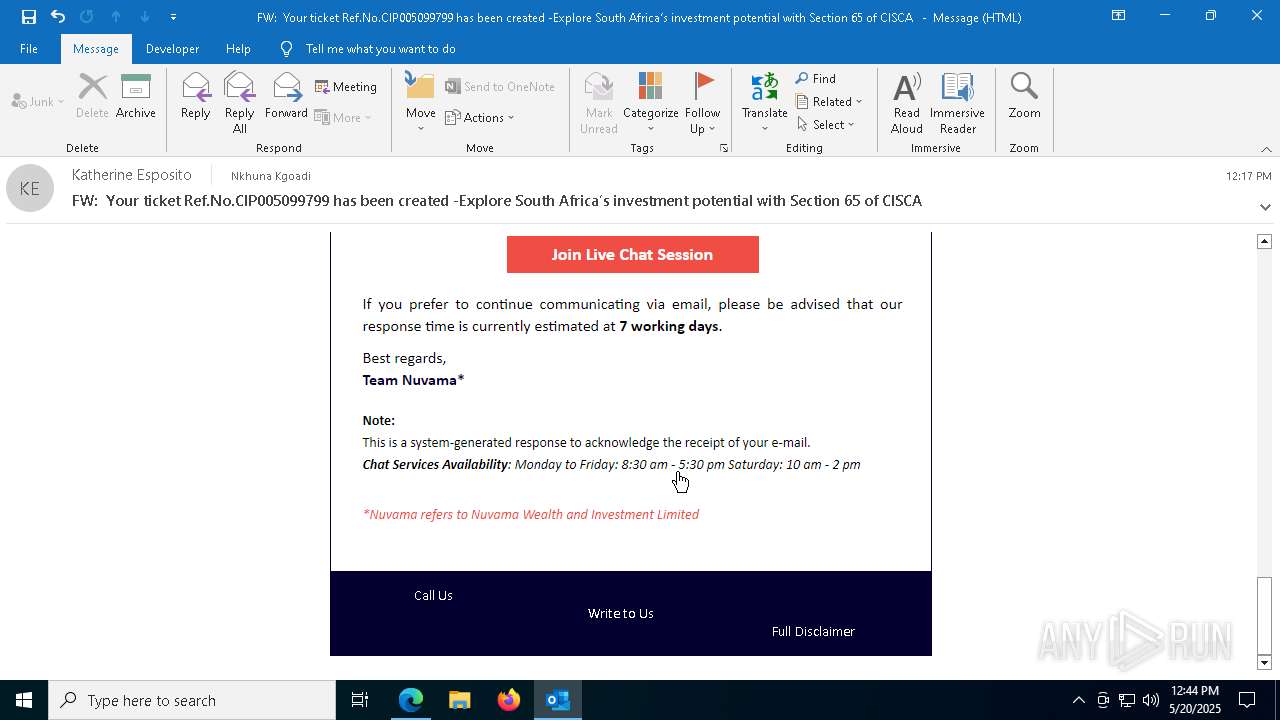Collapse the ribbon with the chevron

[1266, 149]
